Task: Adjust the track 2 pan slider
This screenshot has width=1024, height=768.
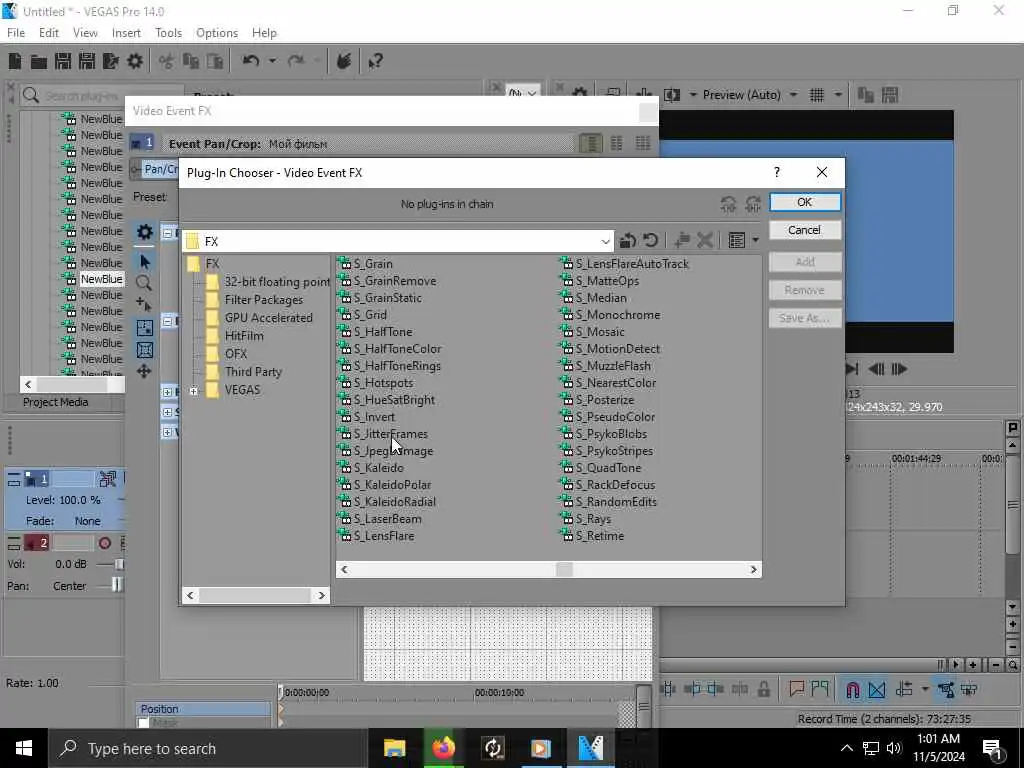Action: [116, 585]
